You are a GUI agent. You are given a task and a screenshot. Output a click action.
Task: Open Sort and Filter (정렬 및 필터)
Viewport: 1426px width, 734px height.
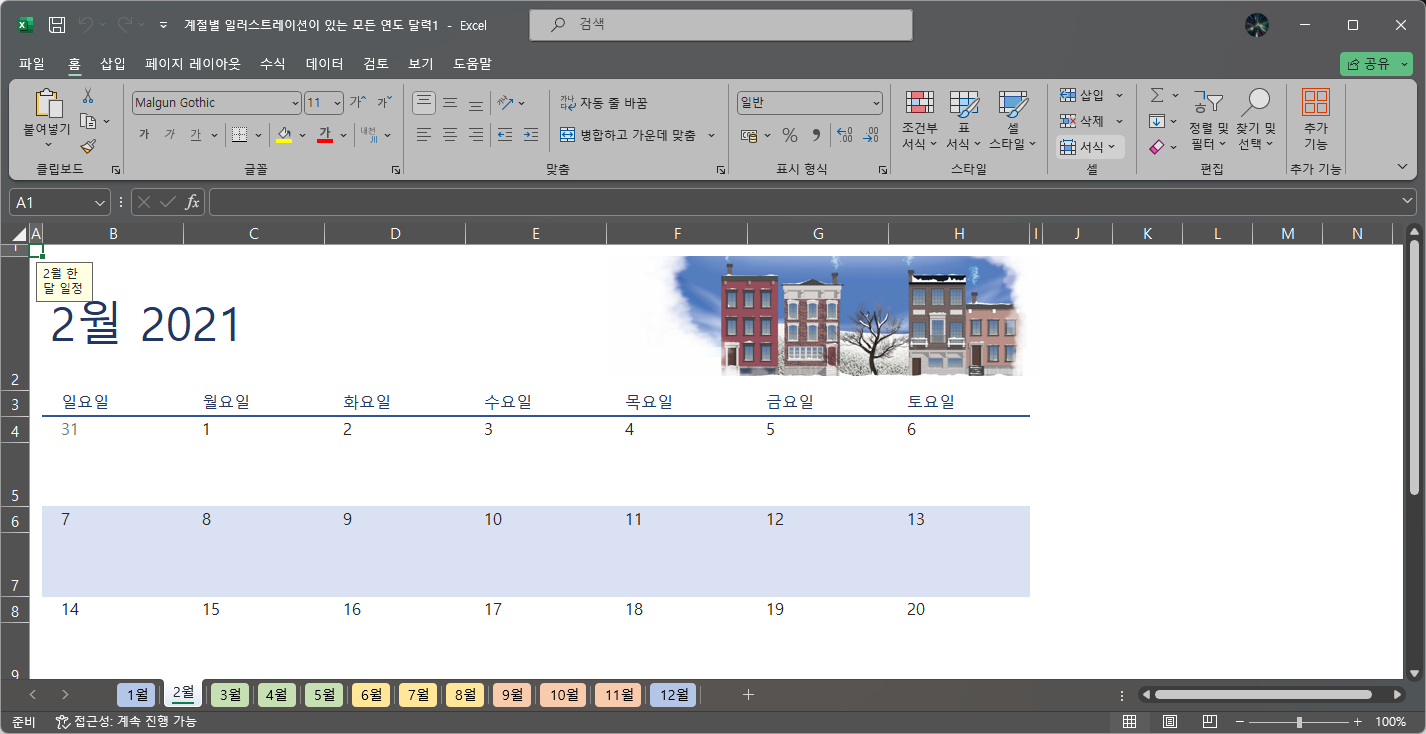pos(1209,120)
